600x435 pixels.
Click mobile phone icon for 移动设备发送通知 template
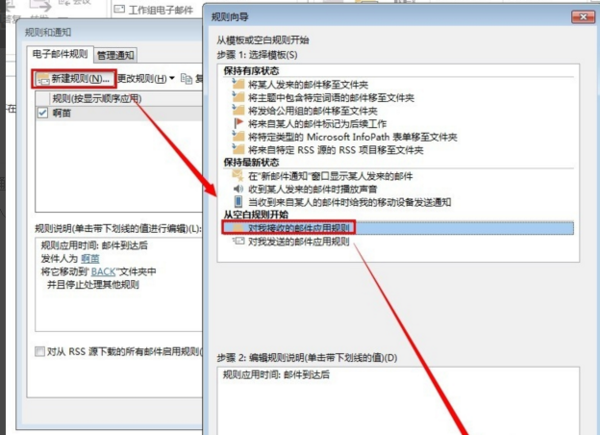238,201
